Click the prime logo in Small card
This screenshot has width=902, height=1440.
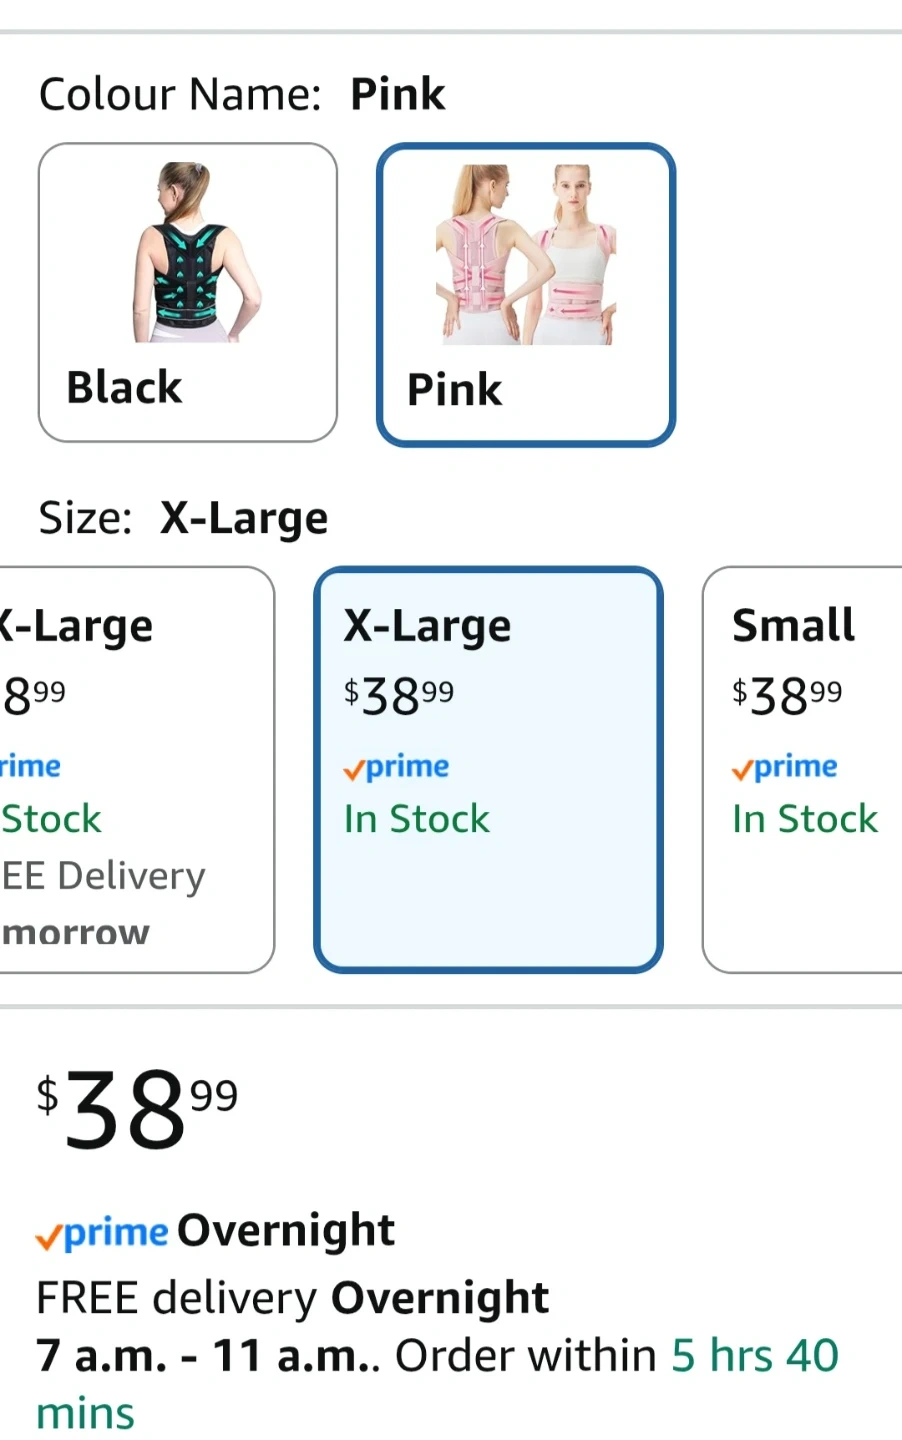pos(785,767)
